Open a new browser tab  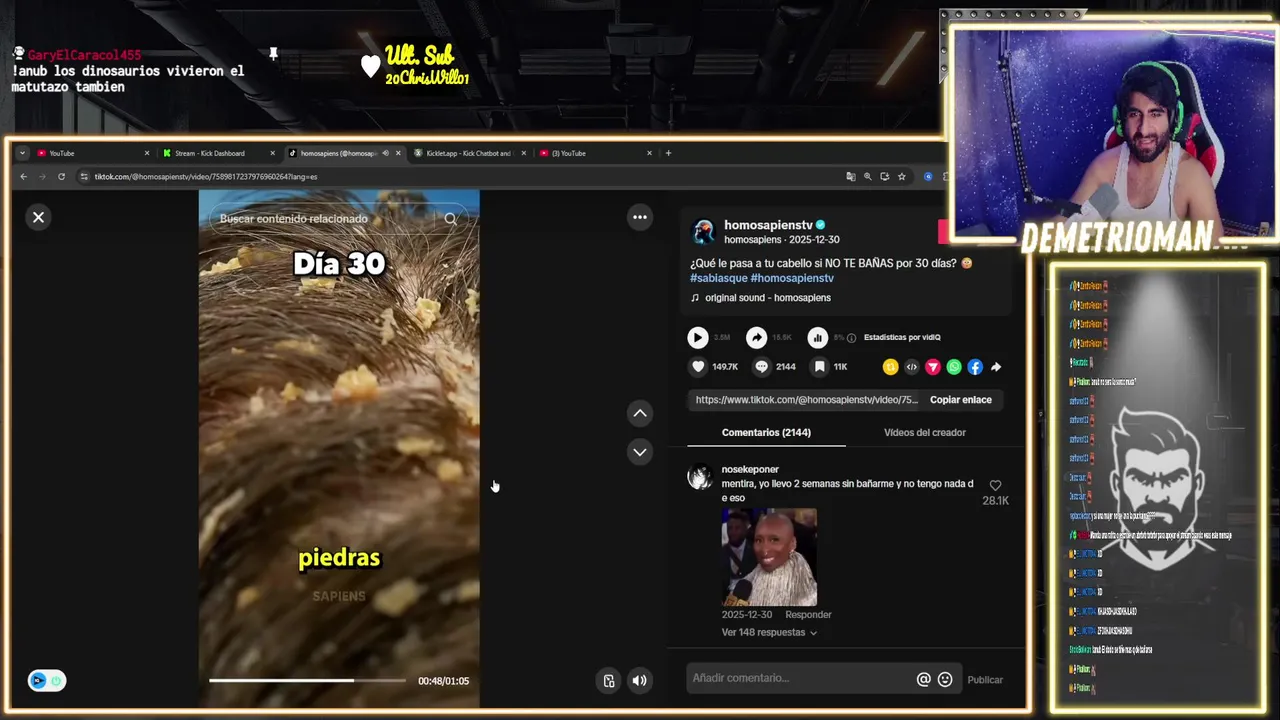(x=668, y=153)
